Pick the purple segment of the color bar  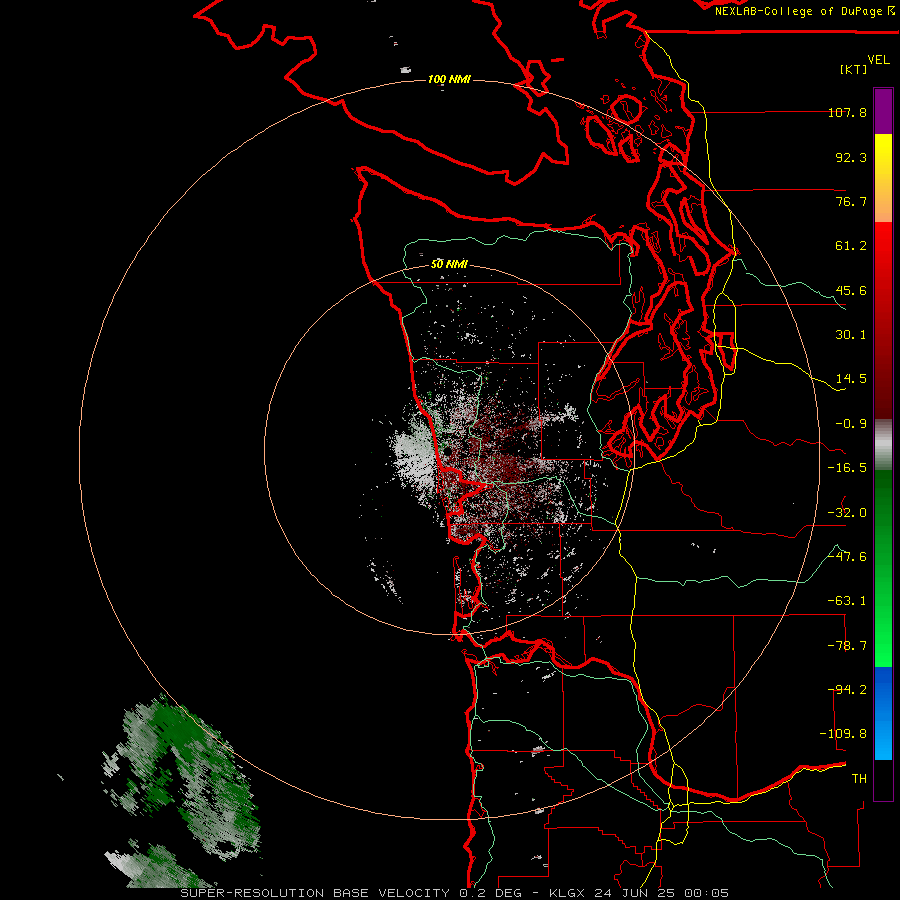[x=883, y=112]
